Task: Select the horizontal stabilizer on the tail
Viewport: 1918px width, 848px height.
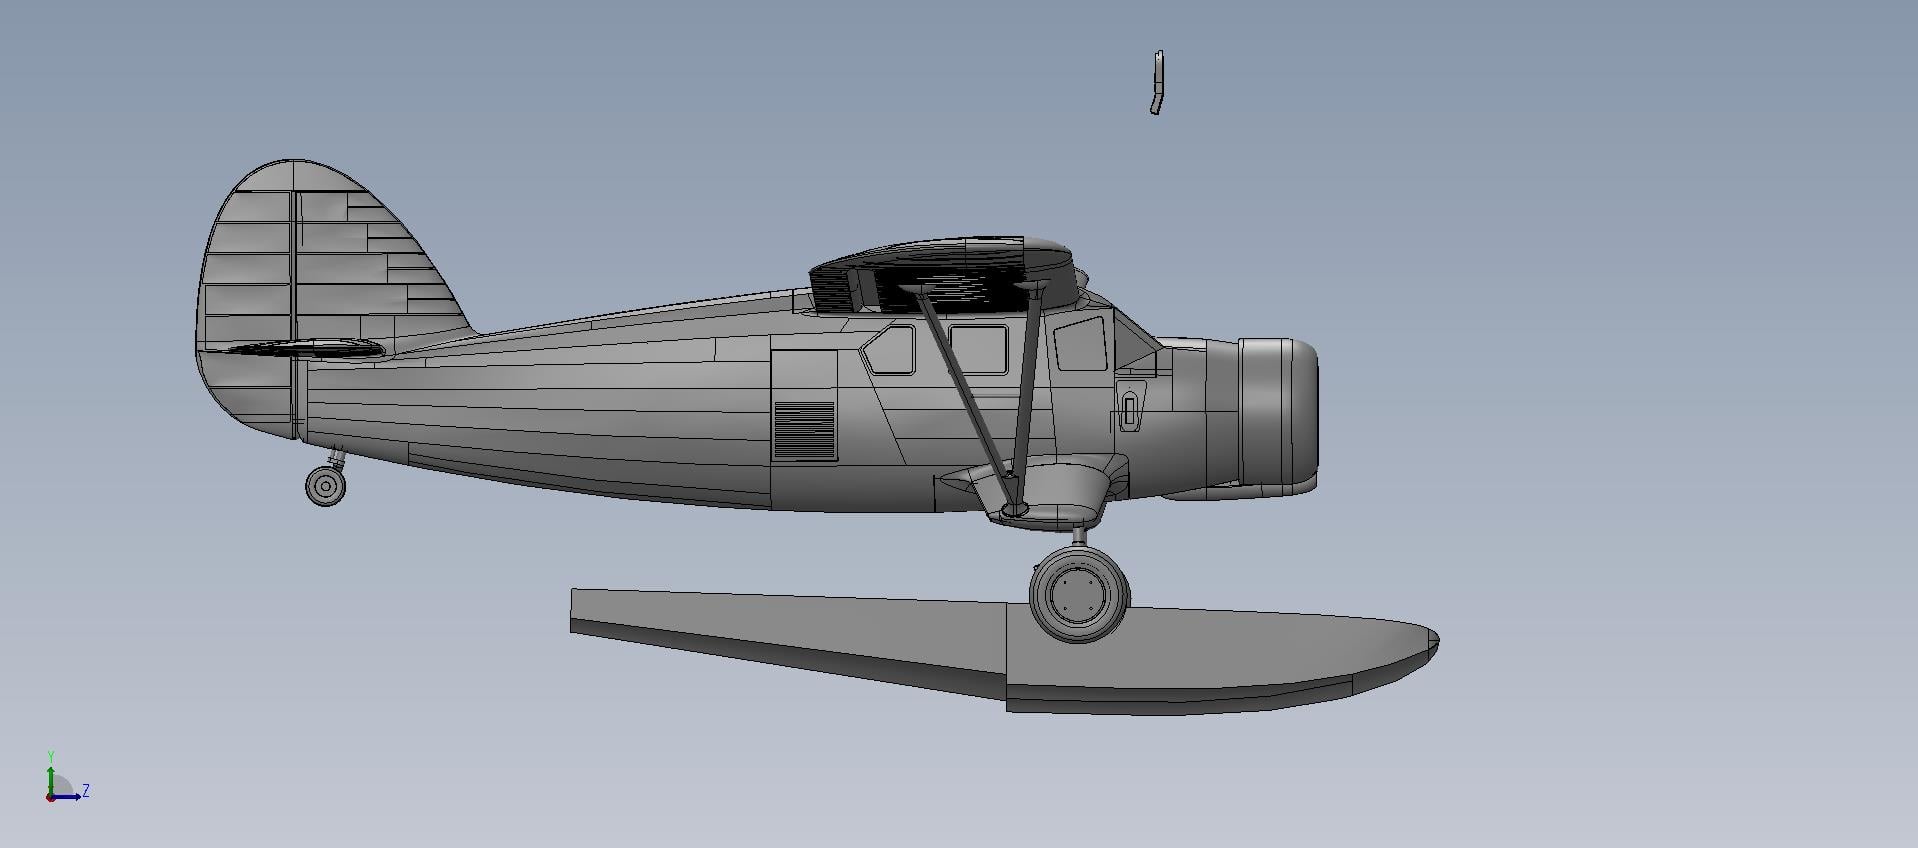Action: (x=307, y=348)
